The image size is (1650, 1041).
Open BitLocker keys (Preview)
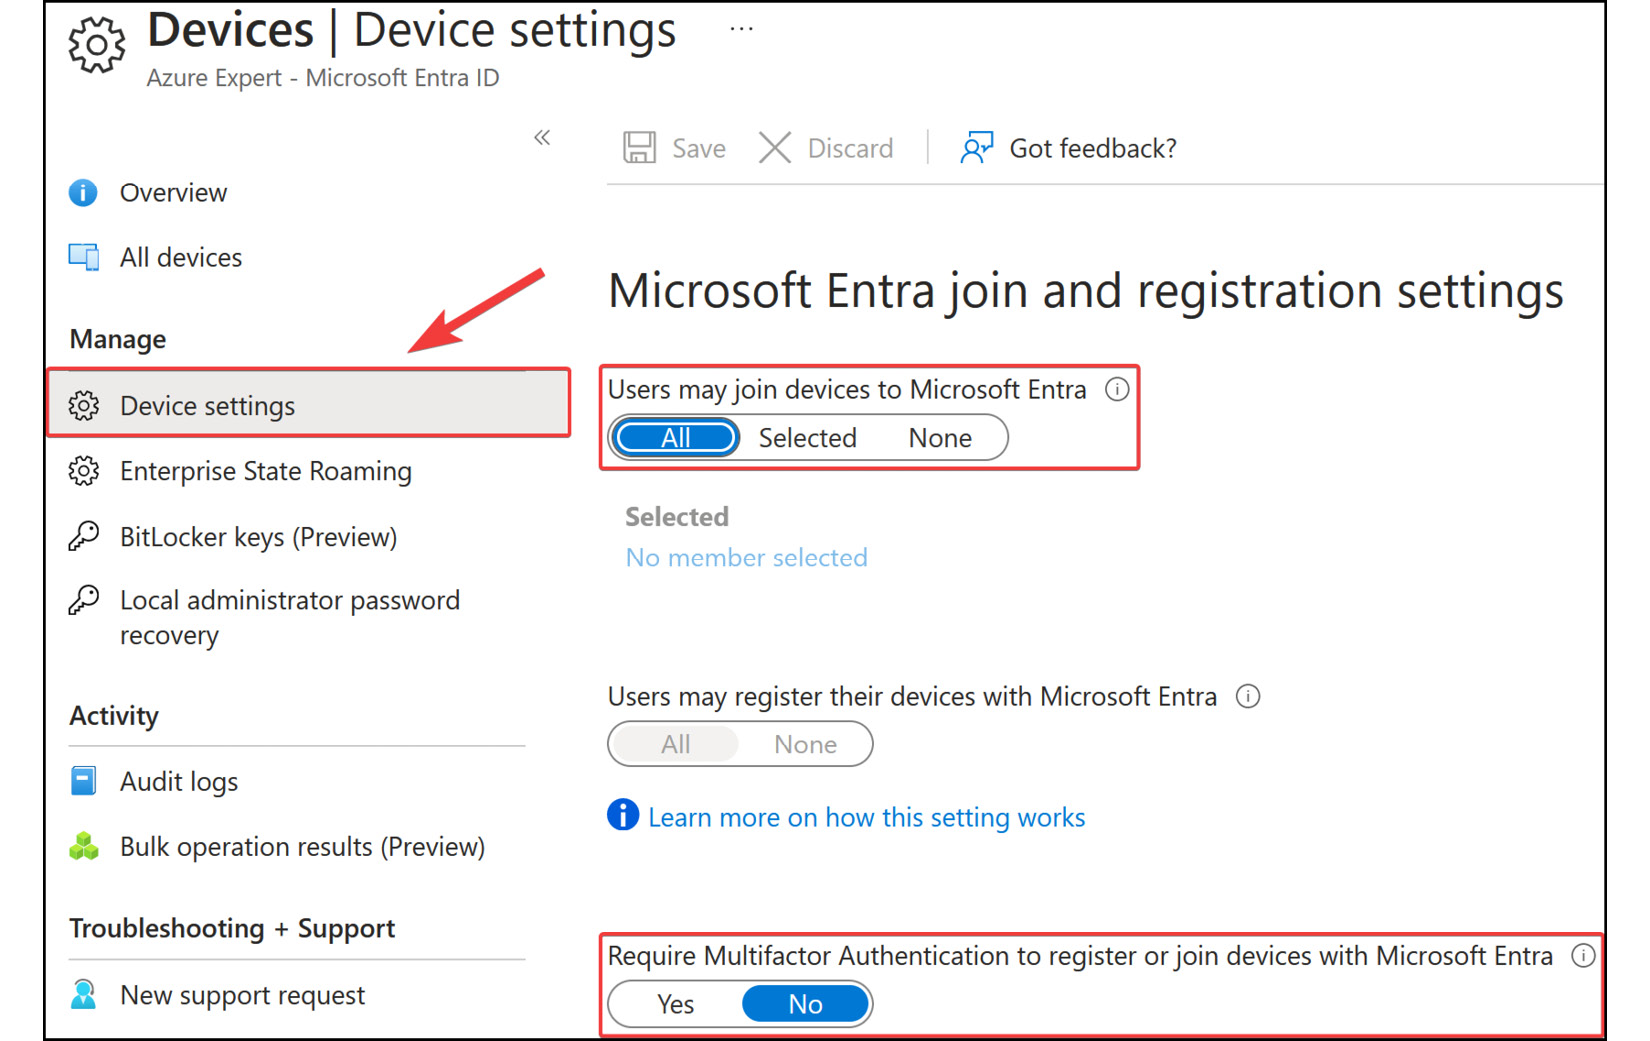[x=259, y=537]
